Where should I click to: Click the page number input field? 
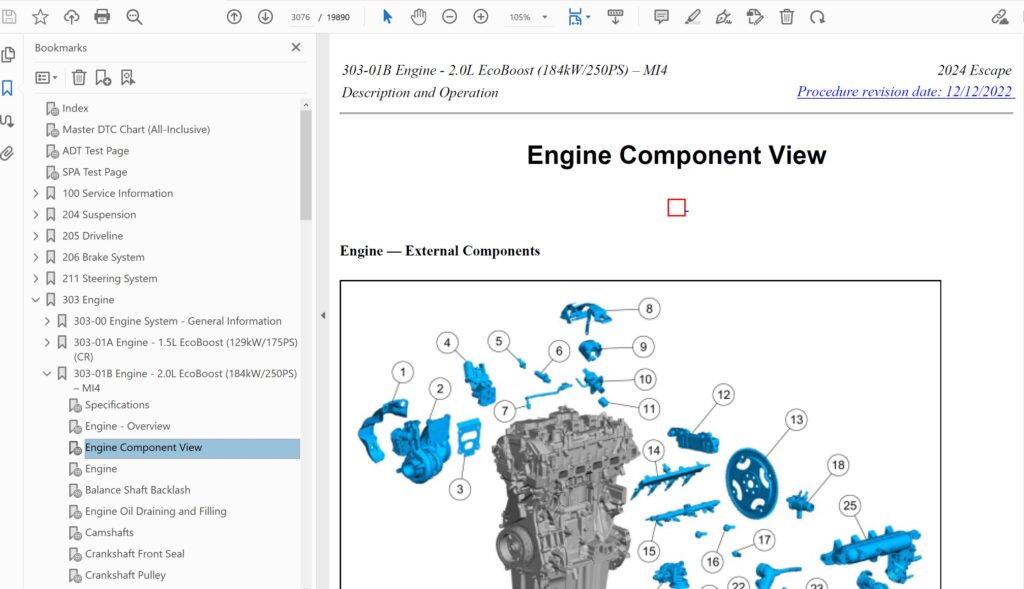300,17
